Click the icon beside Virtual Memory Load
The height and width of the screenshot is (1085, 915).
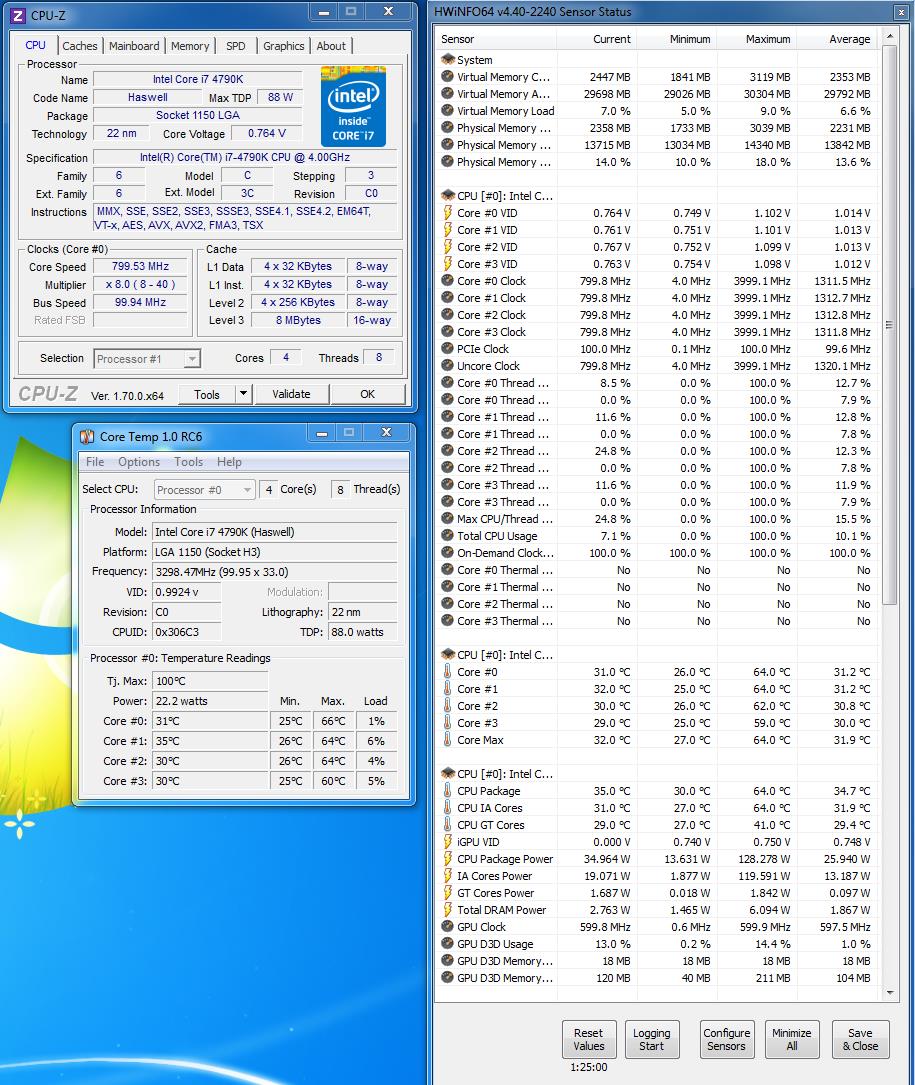click(x=448, y=111)
